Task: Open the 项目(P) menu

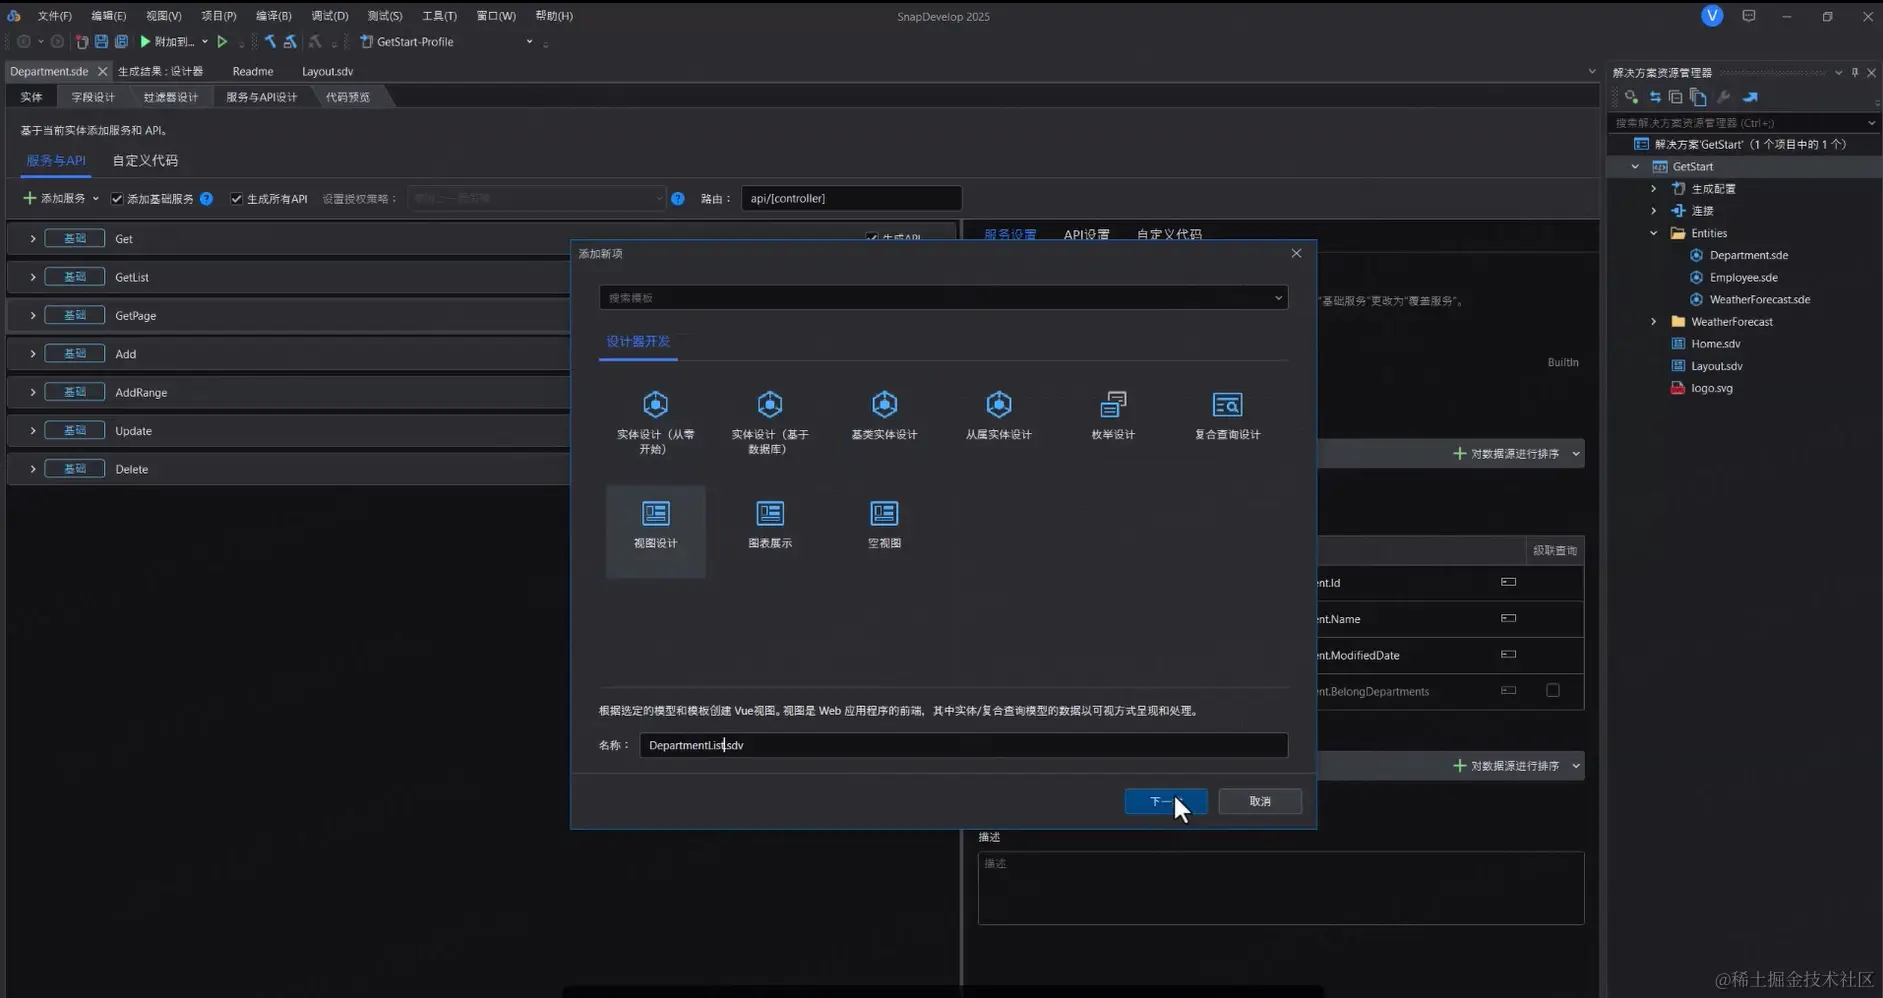Action: [x=218, y=16]
